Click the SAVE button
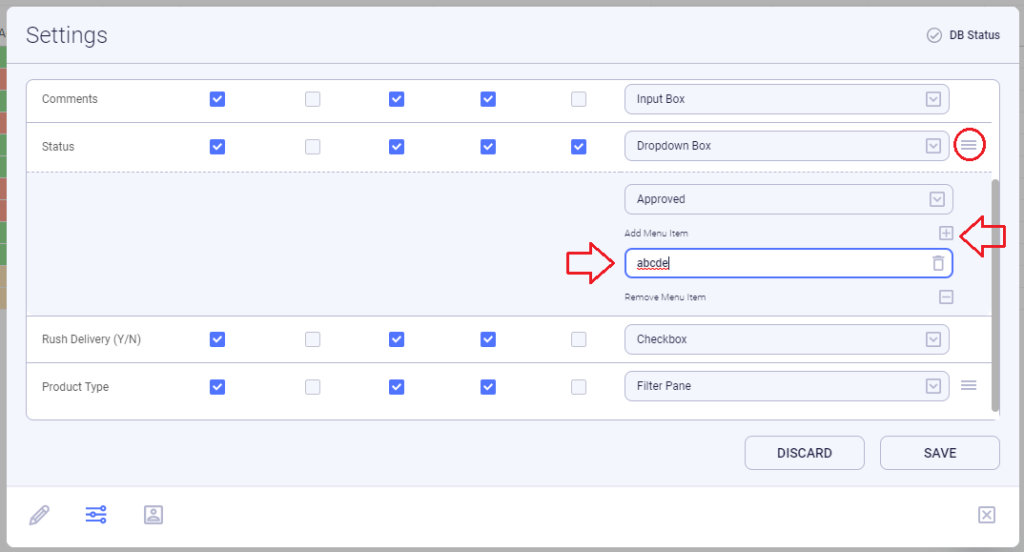The width and height of the screenshot is (1024, 552). point(940,453)
